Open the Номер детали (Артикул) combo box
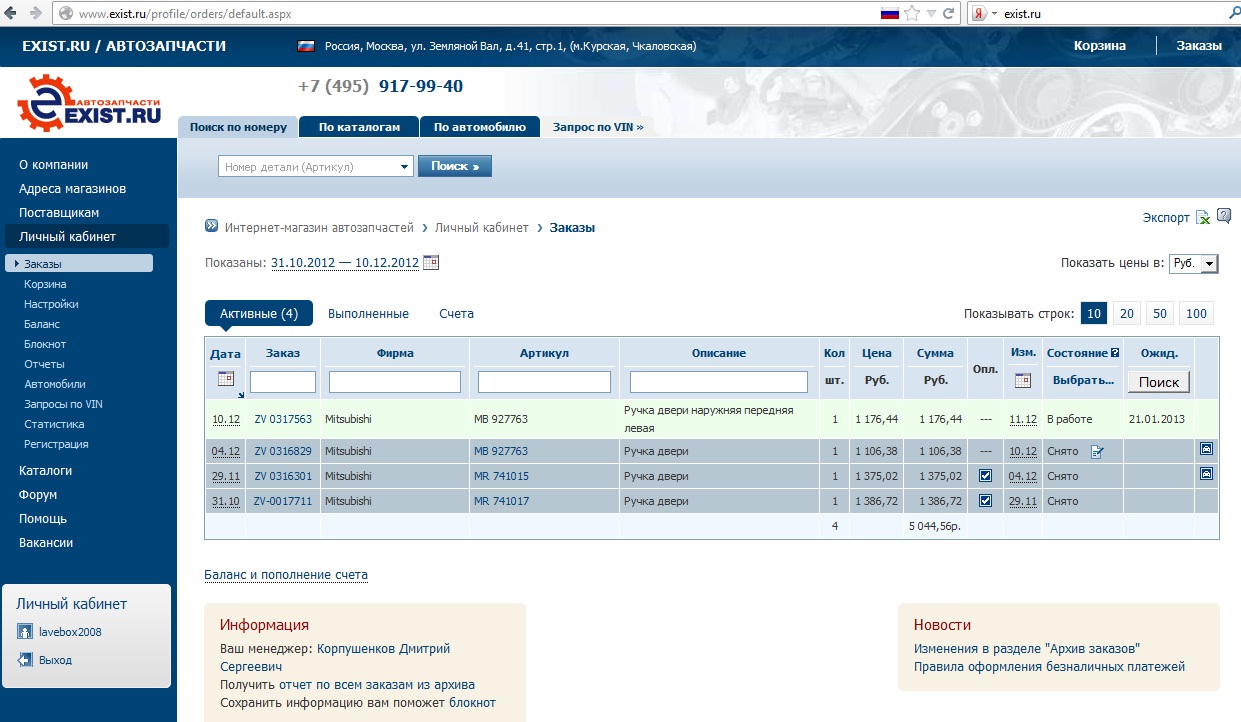This screenshot has height=722, width=1241. (x=316, y=167)
